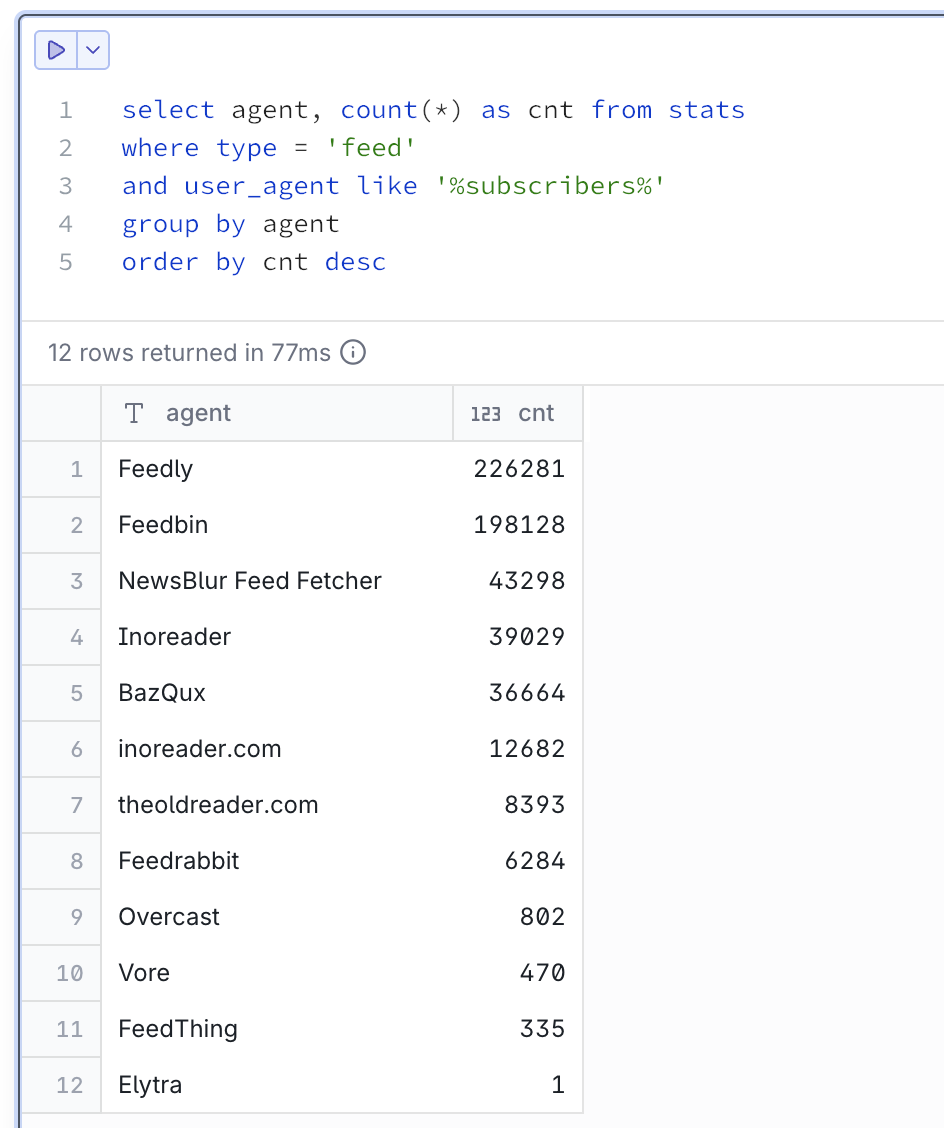The height and width of the screenshot is (1128, 944).
Task: Select the cnt column header
Action: pyautogui.click(x=536, y=414)
